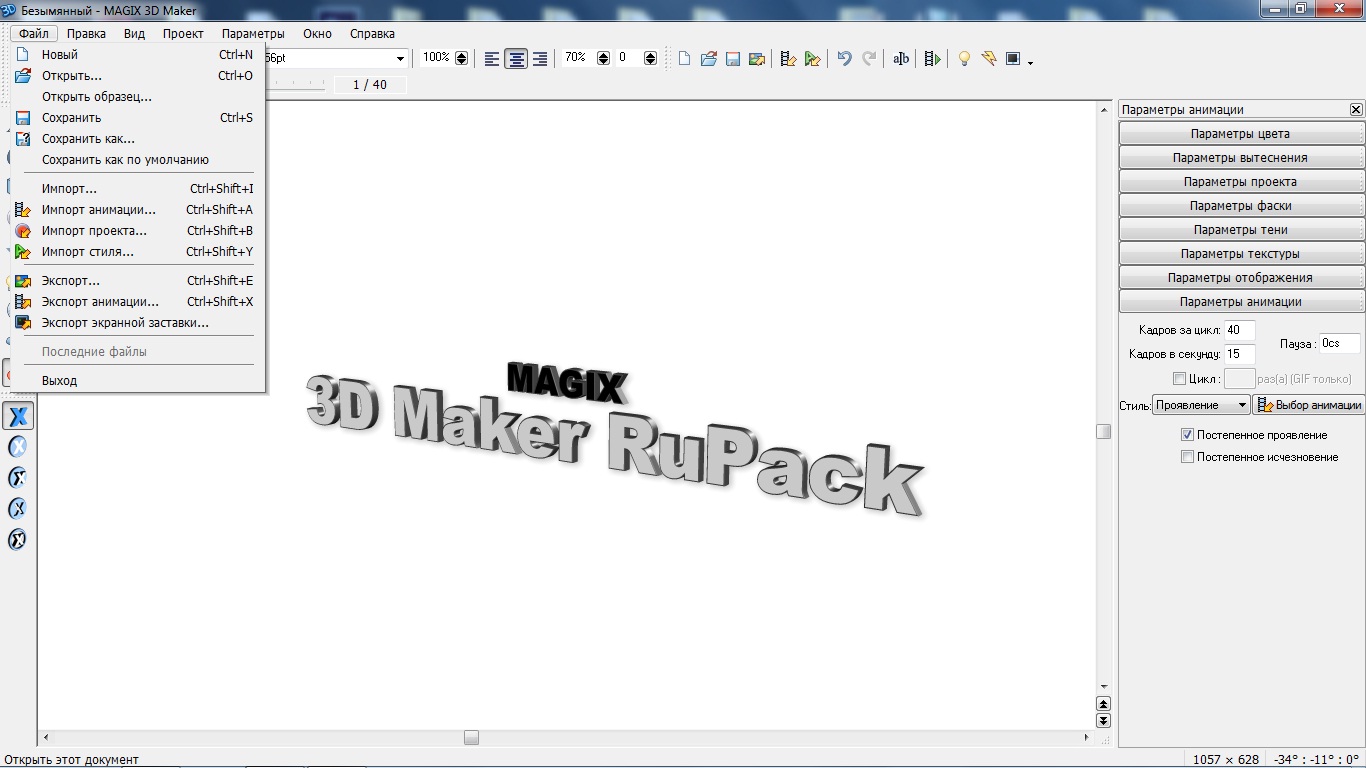Click the left text alignment icon
Viewport: 1366px width, 768px height.
492,59
